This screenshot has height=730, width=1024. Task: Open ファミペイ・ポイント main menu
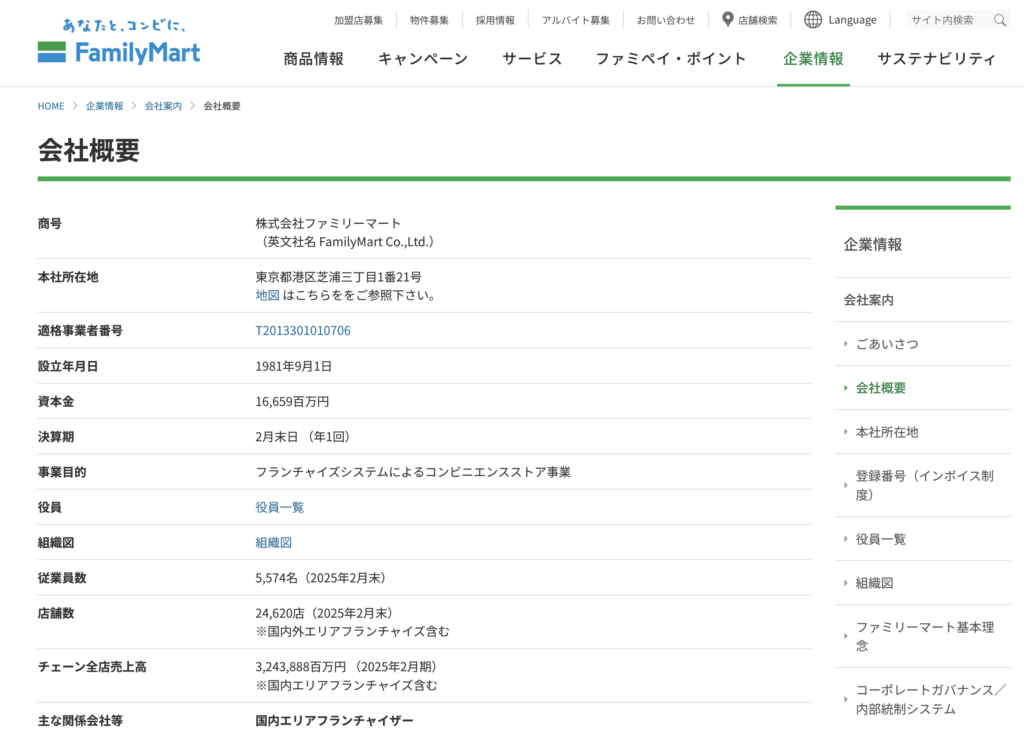(x=671, y=59)
